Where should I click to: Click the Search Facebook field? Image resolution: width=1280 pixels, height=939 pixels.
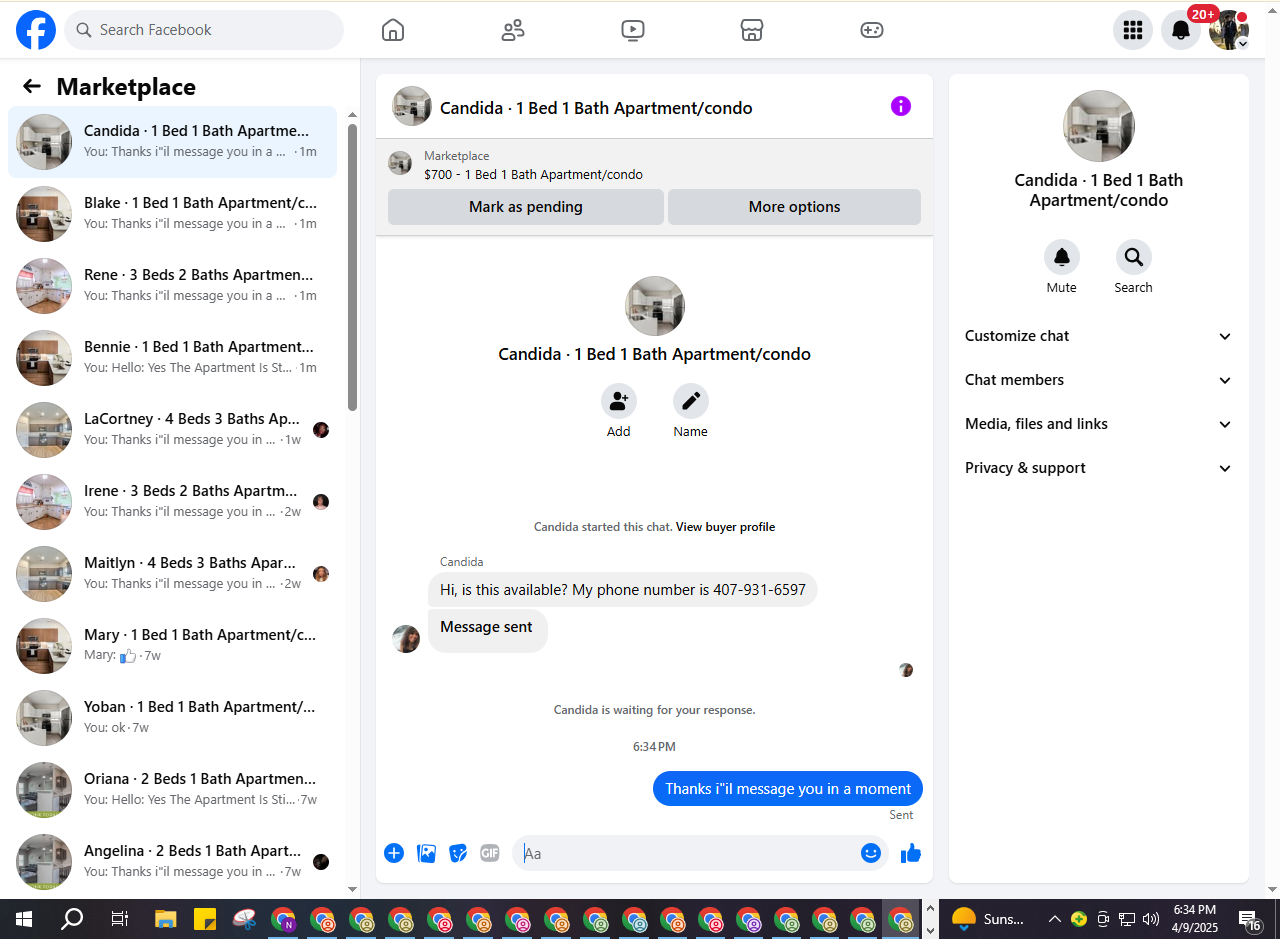(x=204, y=30)
